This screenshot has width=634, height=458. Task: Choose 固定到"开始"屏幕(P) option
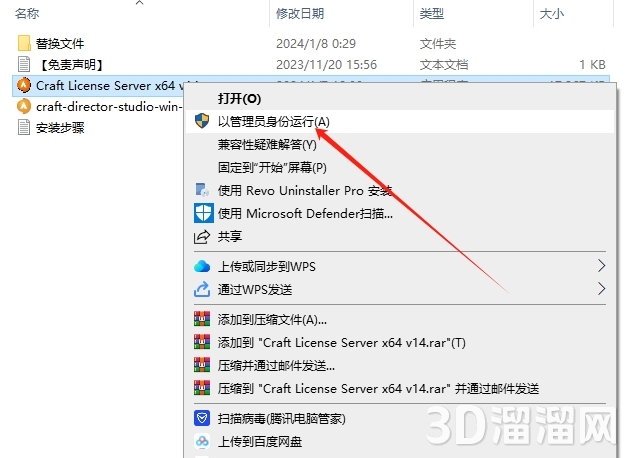pyautogui.click(x=272, y=167)
